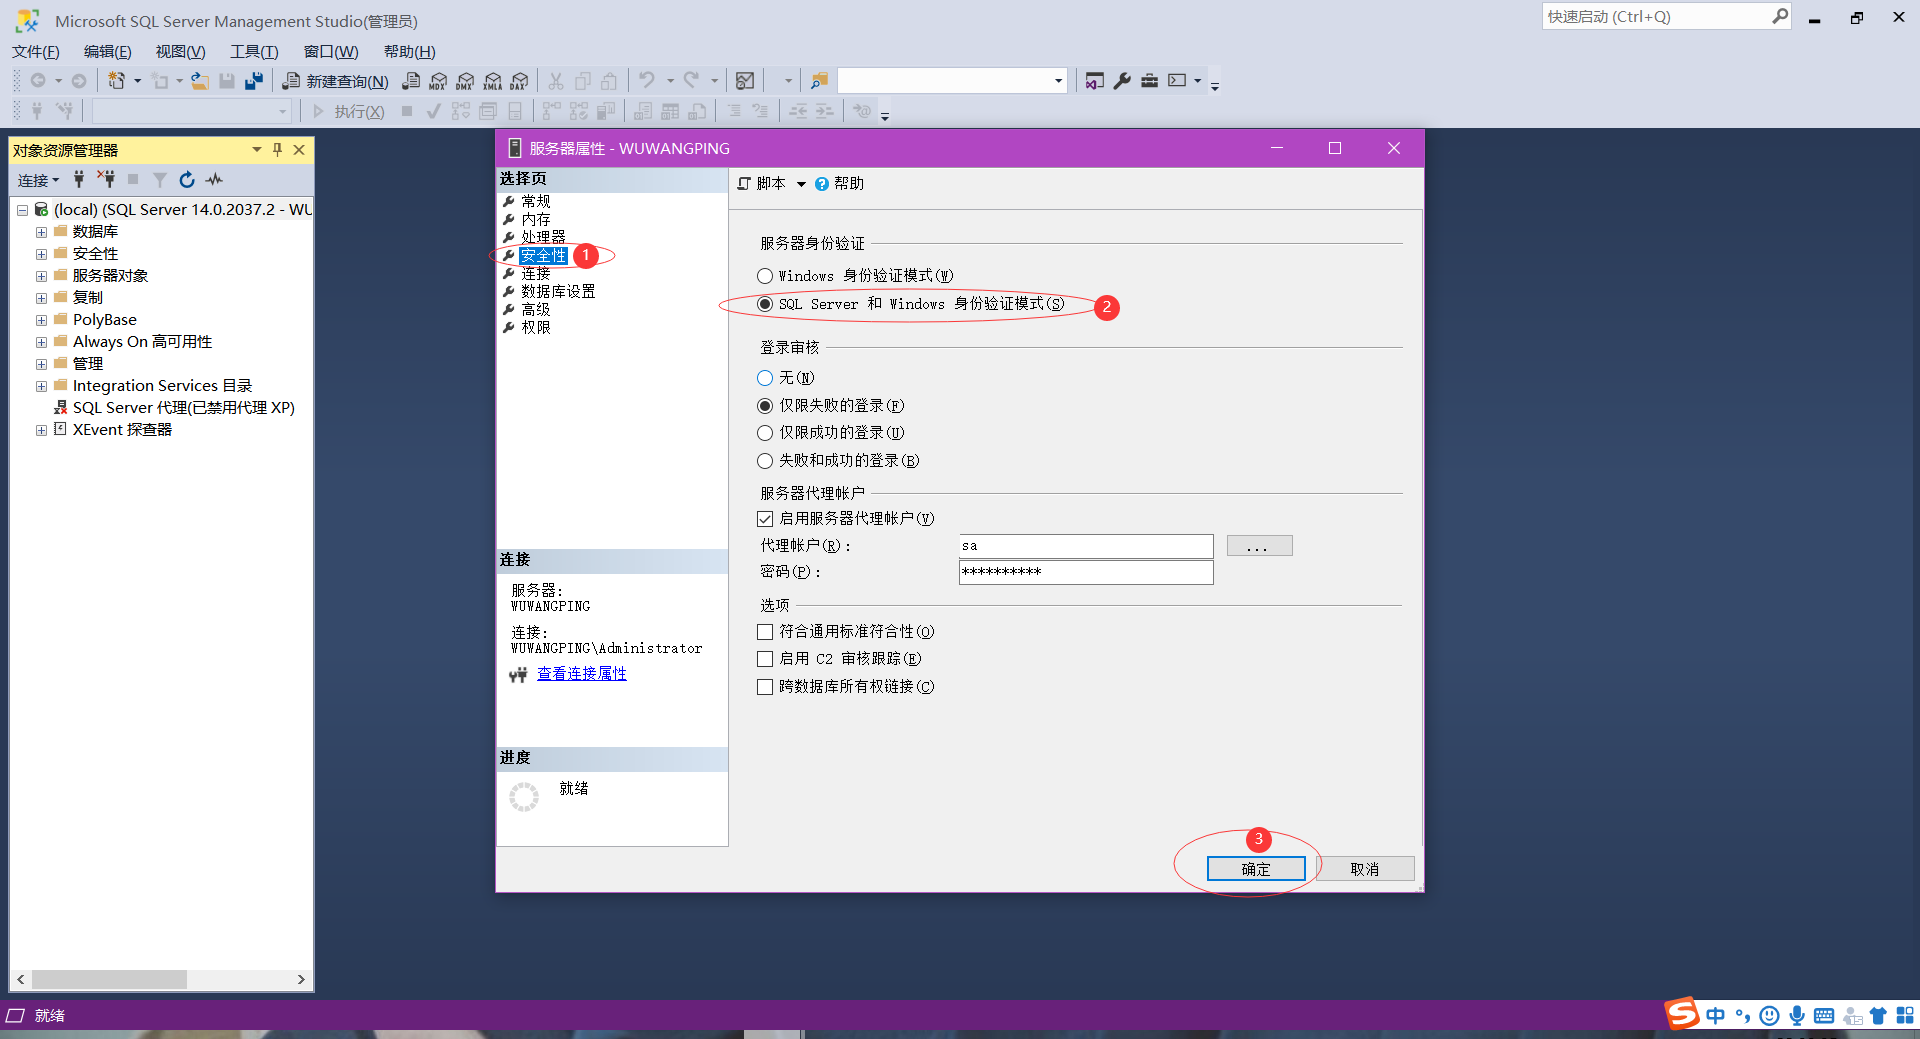Expand the 复制 tree node
This screenshot has width=1920, height=1039.
pyautogui.click(x=41, y=298)
